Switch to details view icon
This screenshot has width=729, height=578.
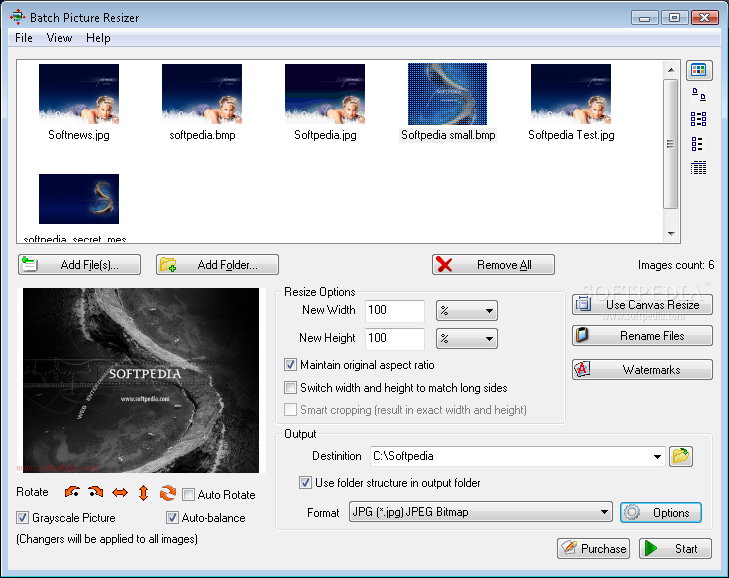tap(698, 167)
